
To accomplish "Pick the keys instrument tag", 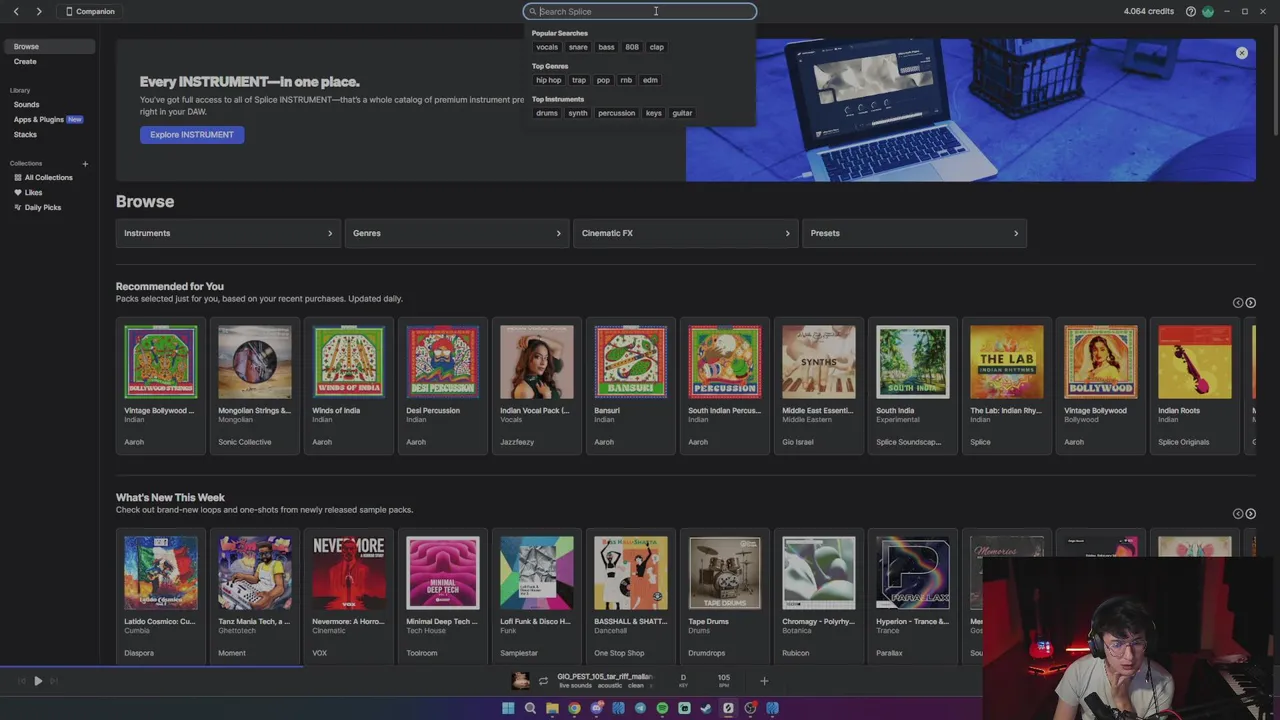I will [x=653, y=113].
